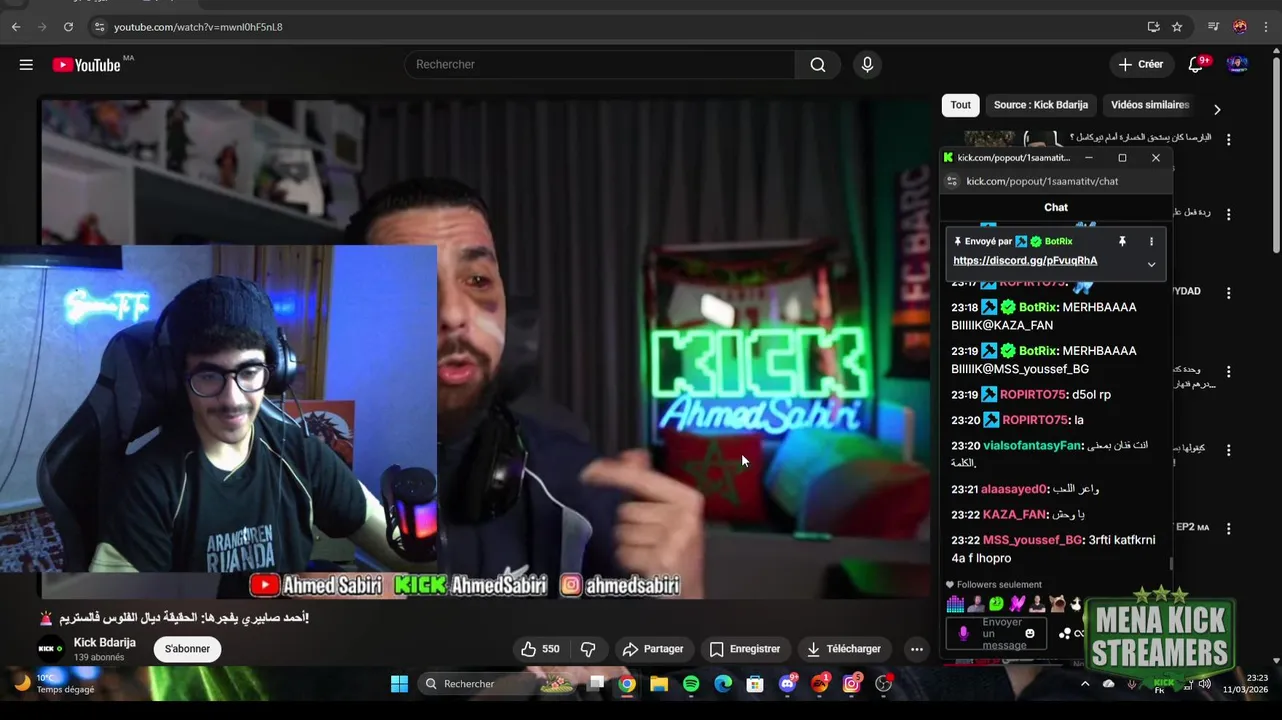Click username alaasayed0 in chat
This screenshot has height=720, width=1282.
point(1014,489)
